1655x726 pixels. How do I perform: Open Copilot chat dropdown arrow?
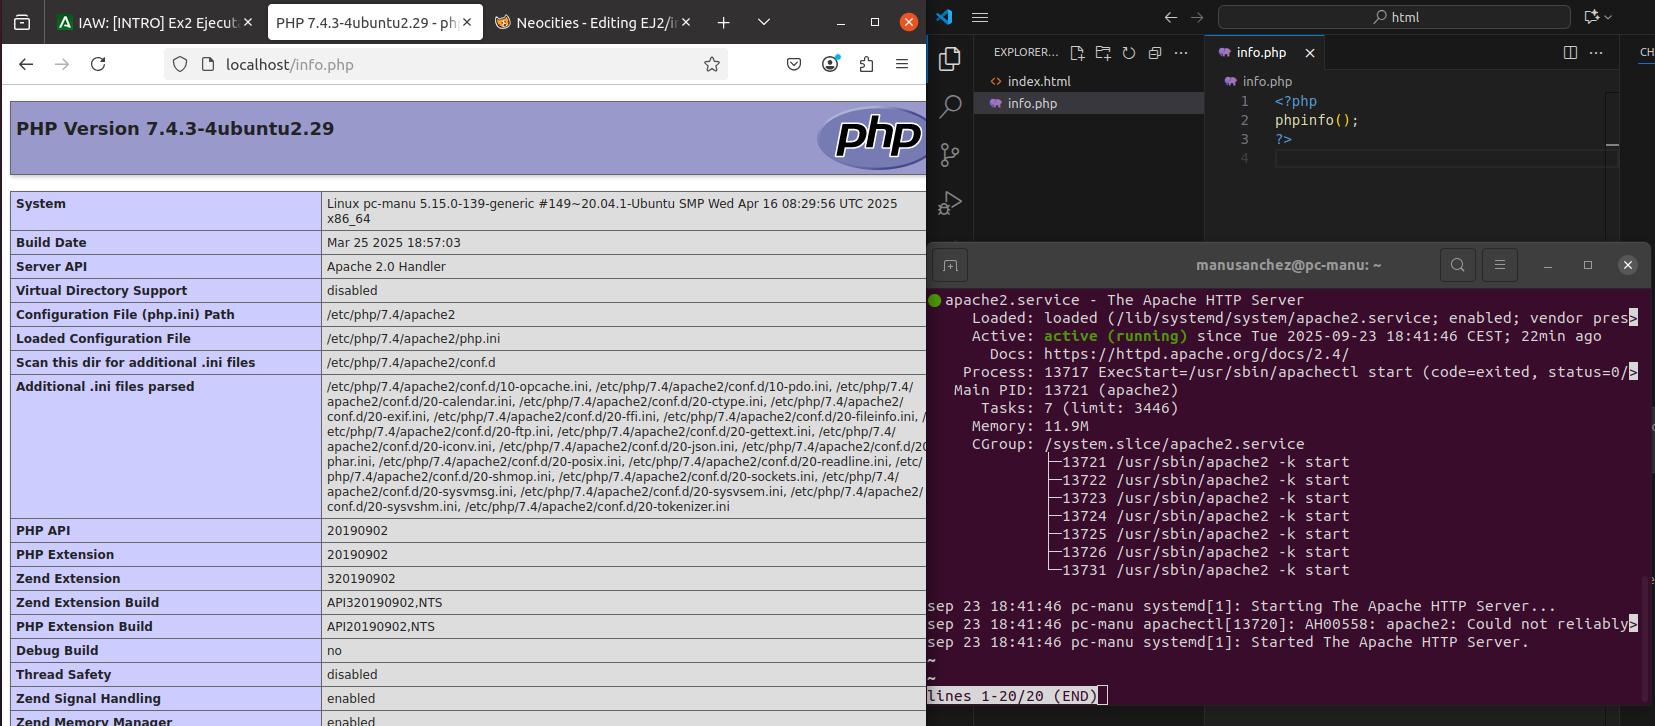pyautogui.click(x=1608, y=17)
